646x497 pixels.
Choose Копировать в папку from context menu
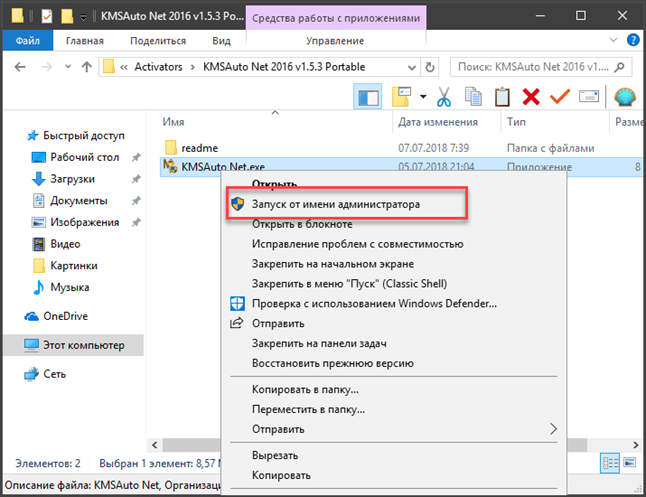click(306, 389)
